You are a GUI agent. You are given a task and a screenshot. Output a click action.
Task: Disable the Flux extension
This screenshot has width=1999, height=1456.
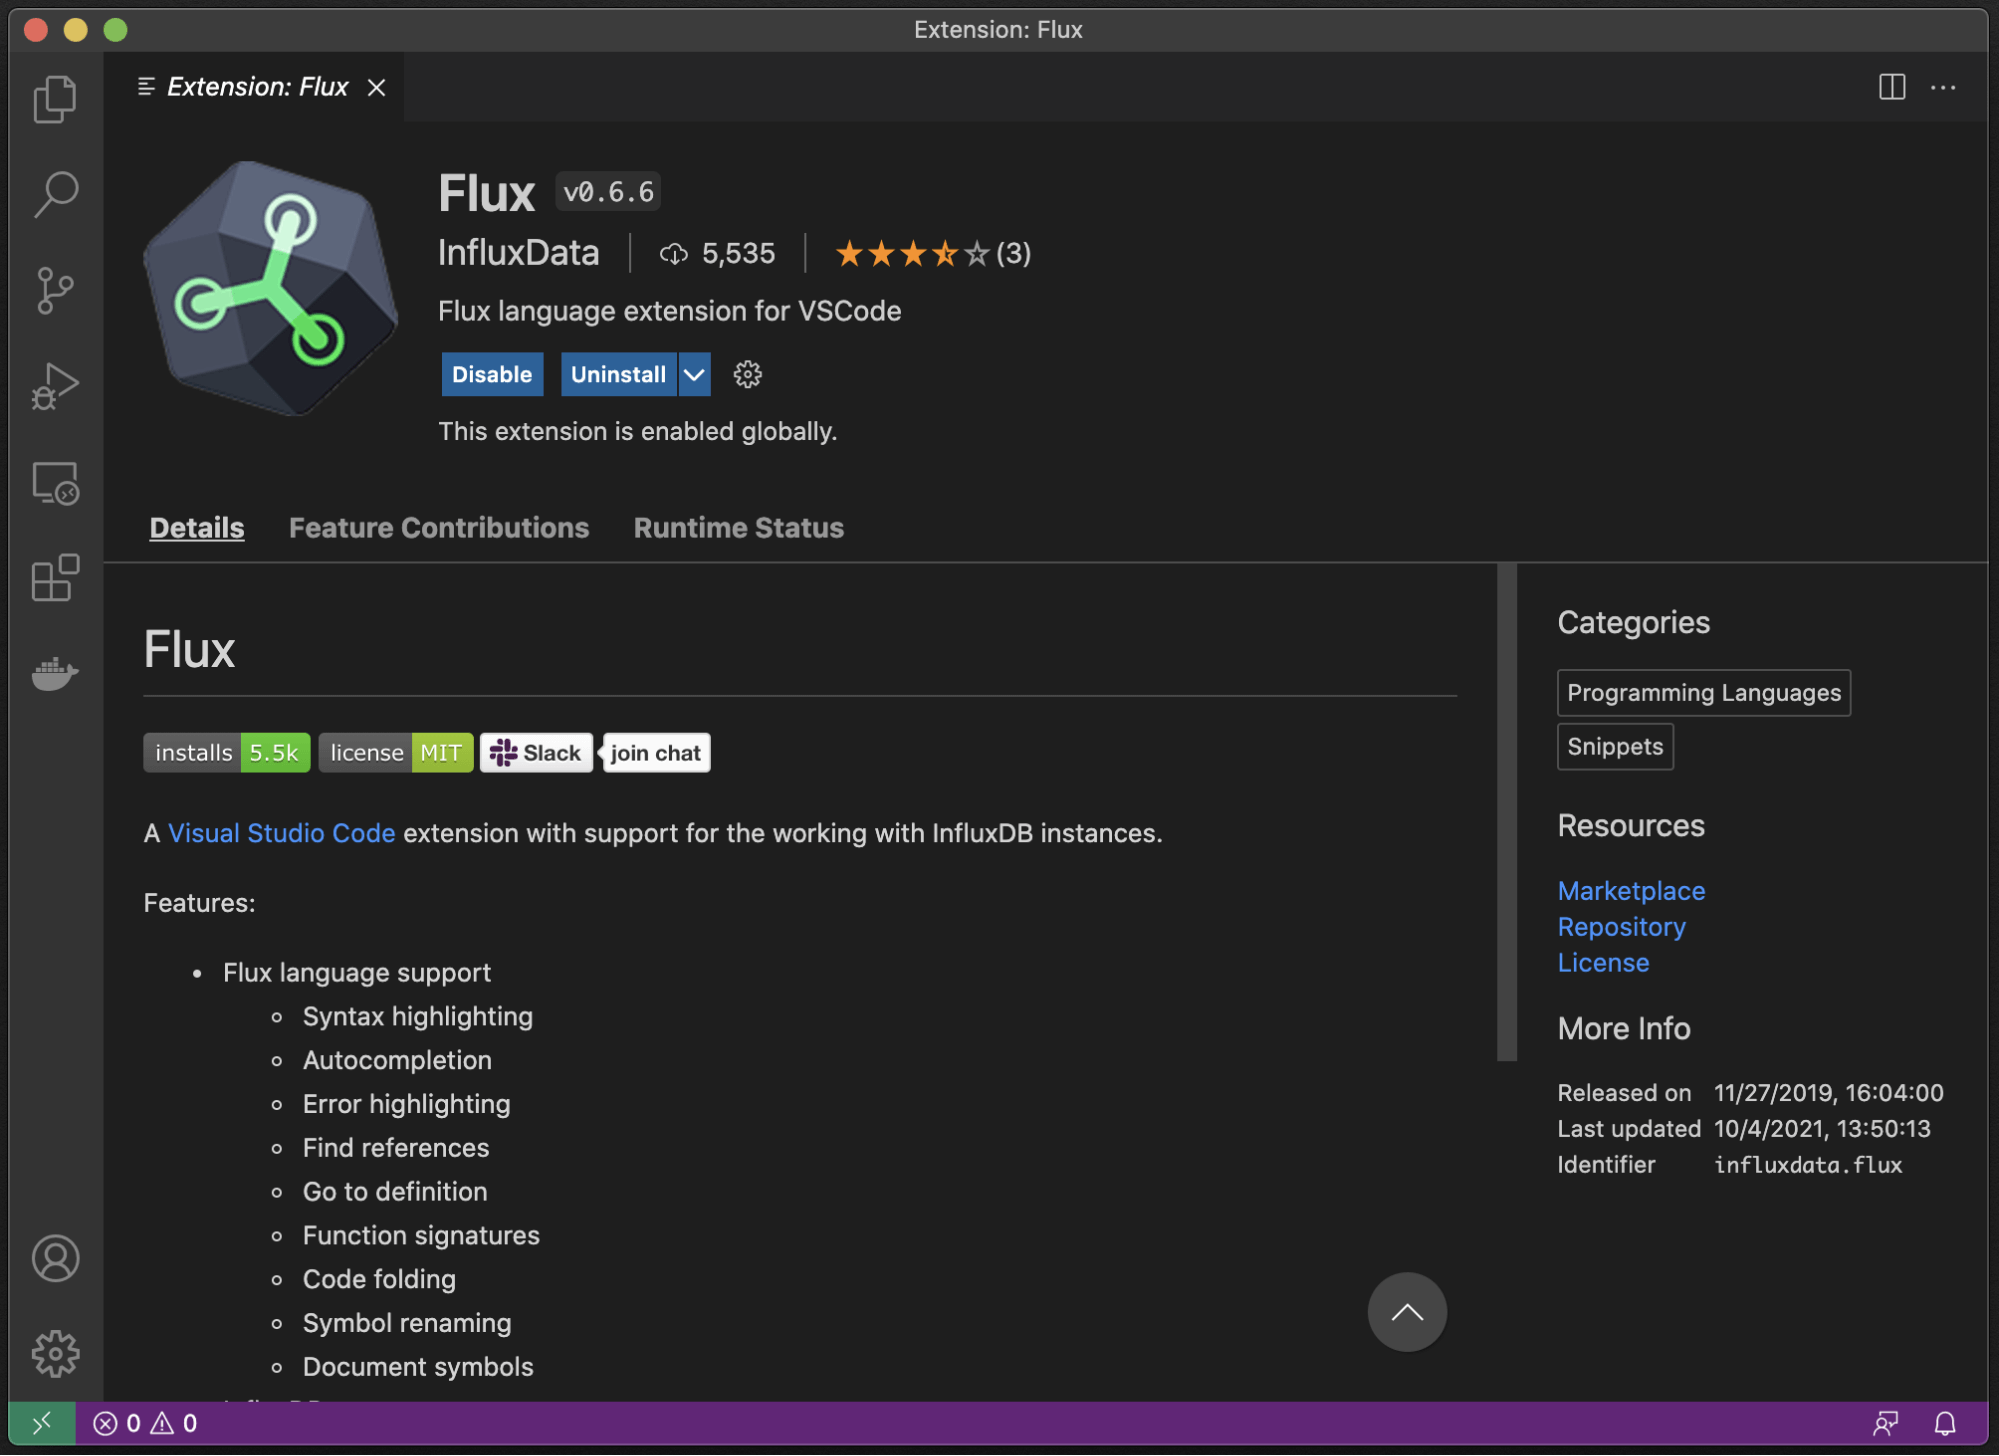[x=492, y=374]
